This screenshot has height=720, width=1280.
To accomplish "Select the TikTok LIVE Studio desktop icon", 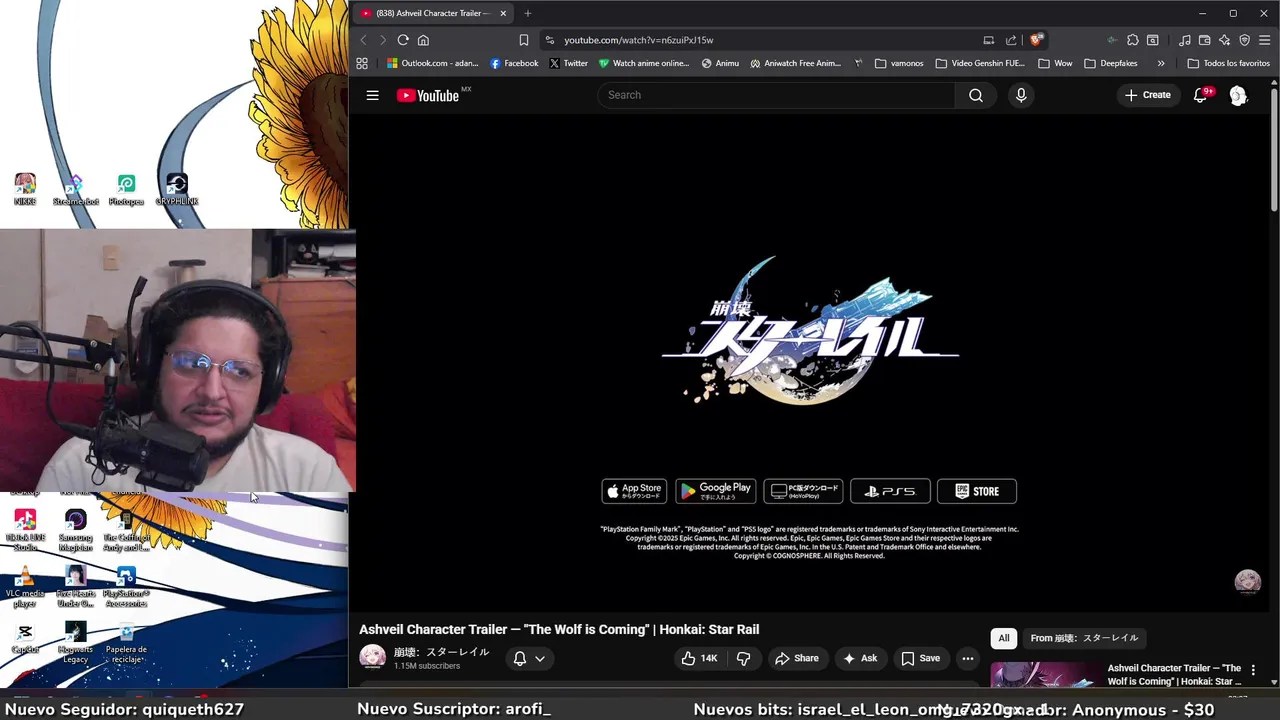I will click(x=25, y=530).
